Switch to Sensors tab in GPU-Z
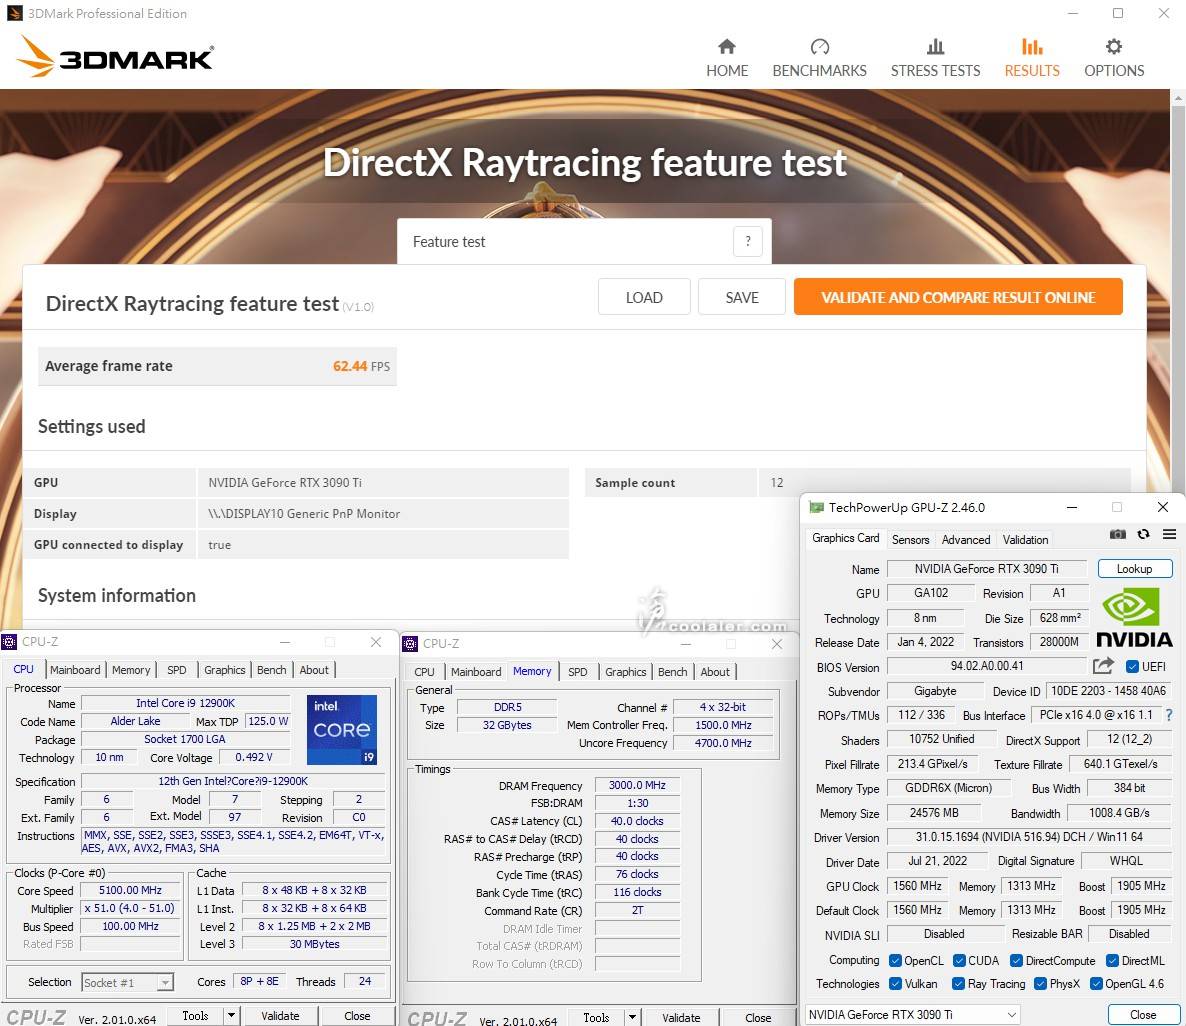Image resolution: width=1186 pixels, height=1026 pixels. 910,539
